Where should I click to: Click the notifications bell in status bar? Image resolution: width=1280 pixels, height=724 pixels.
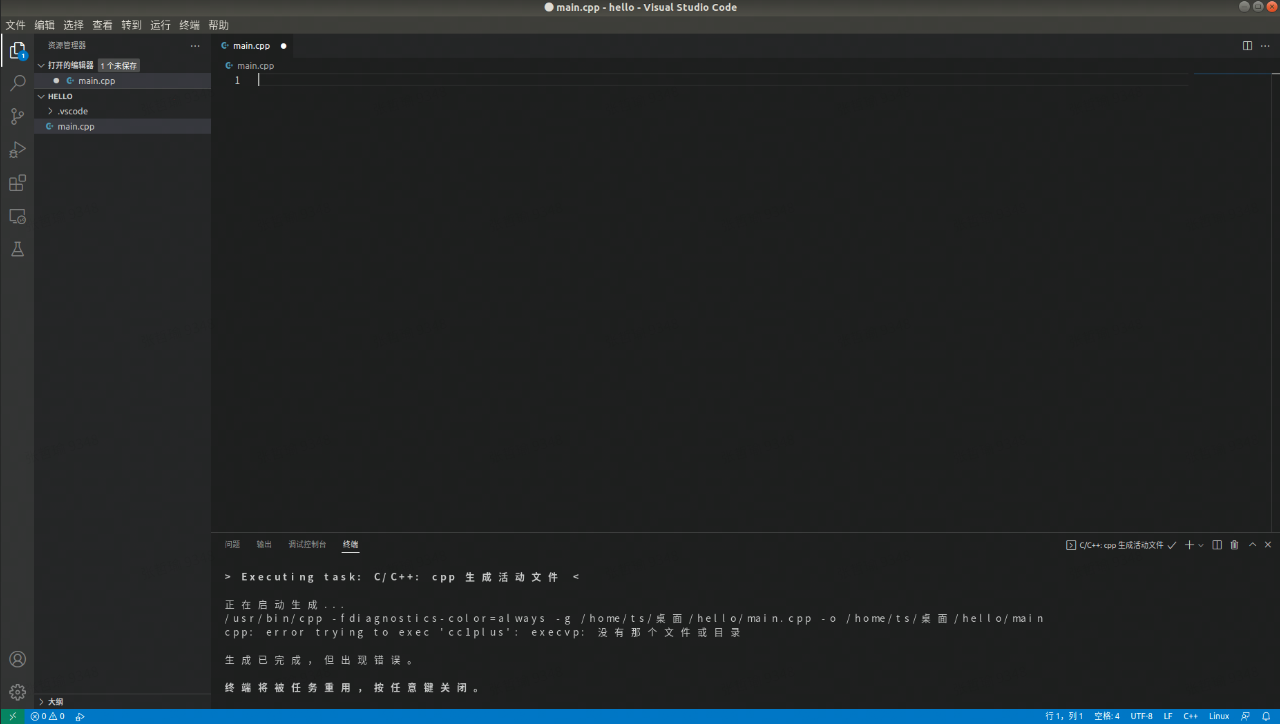(x=1268, y=716)
